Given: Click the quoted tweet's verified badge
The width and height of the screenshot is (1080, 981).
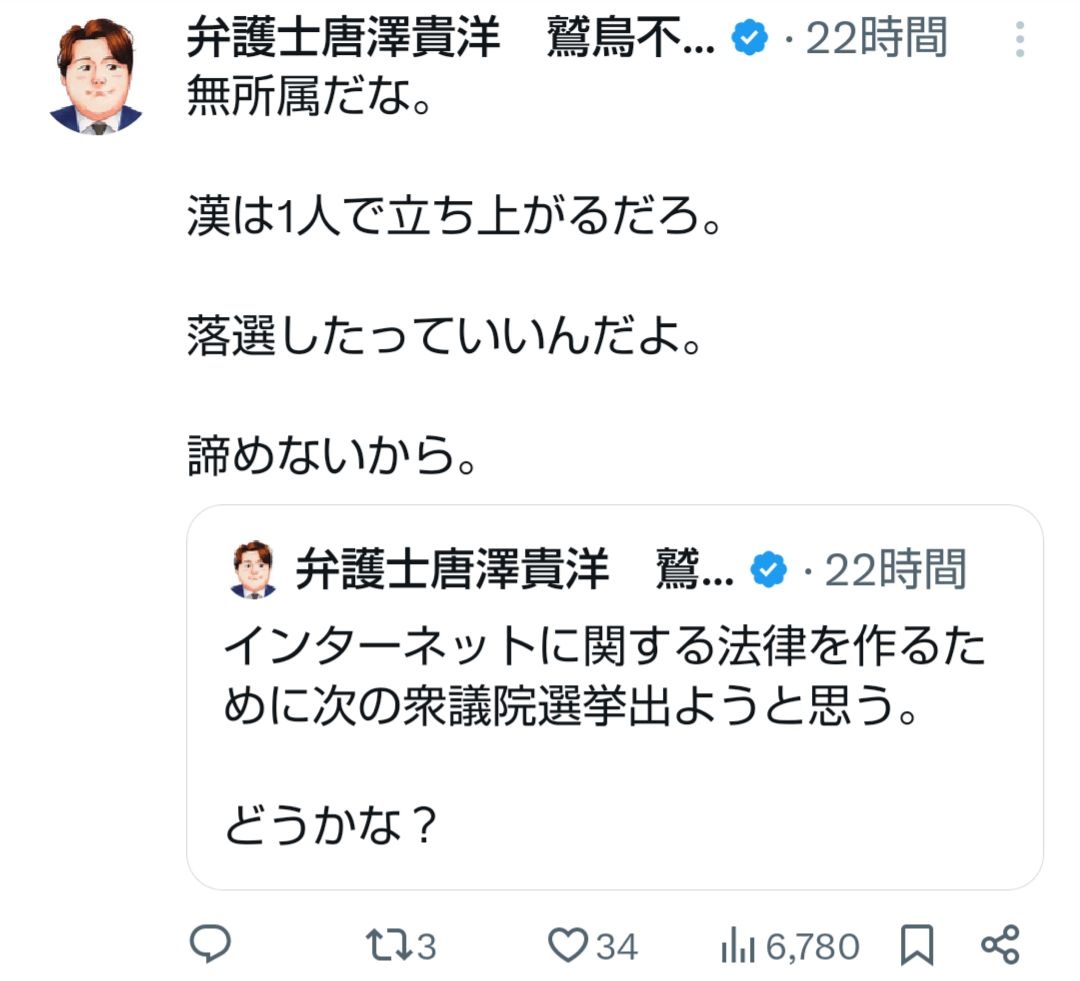Looking at the screenshot, I should 768,569.
